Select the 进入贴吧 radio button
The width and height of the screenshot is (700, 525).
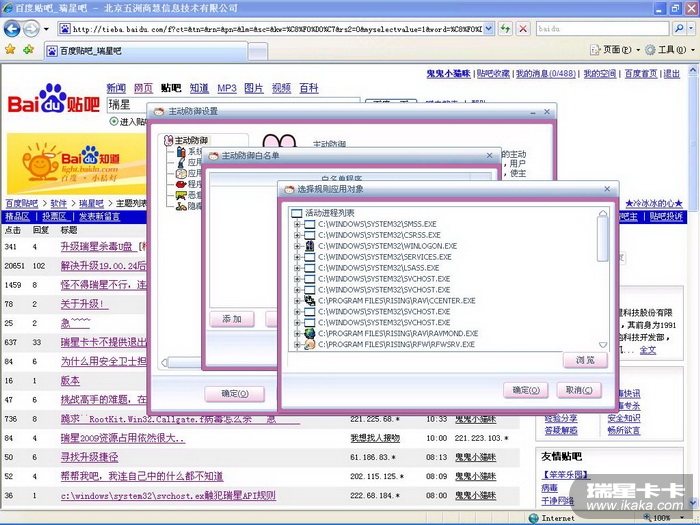click(114, 121)
